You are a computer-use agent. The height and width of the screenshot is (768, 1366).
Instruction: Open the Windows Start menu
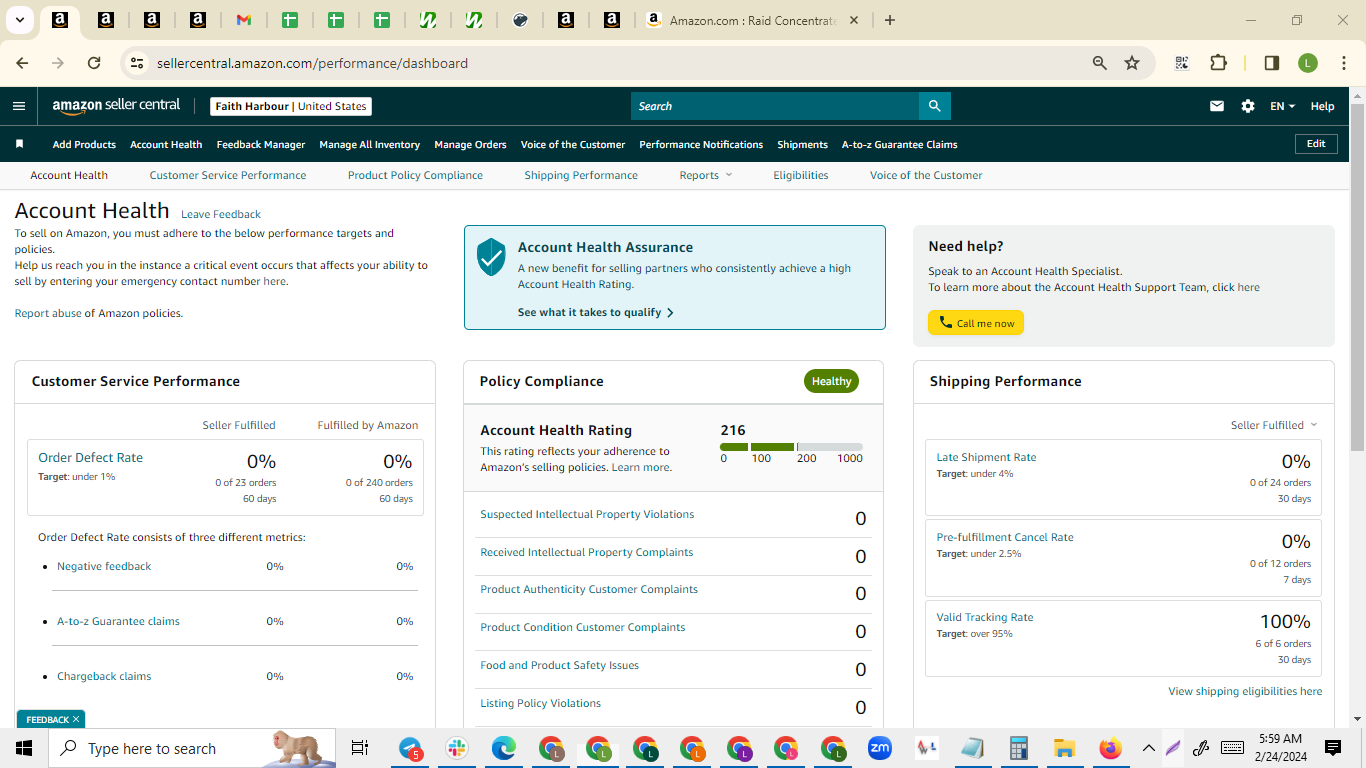tap(24, 748)
